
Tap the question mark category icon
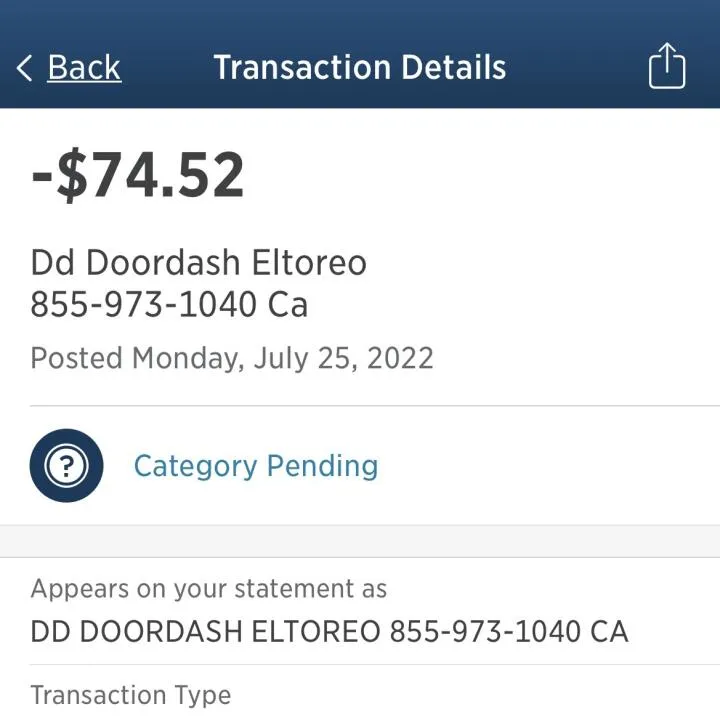67,466
